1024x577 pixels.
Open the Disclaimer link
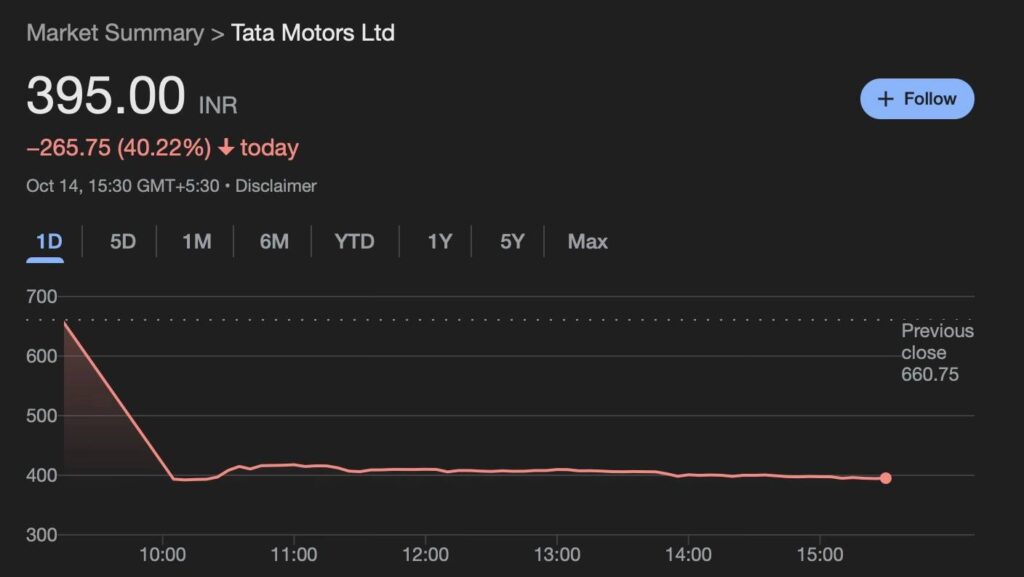click(x=276, y=186)
